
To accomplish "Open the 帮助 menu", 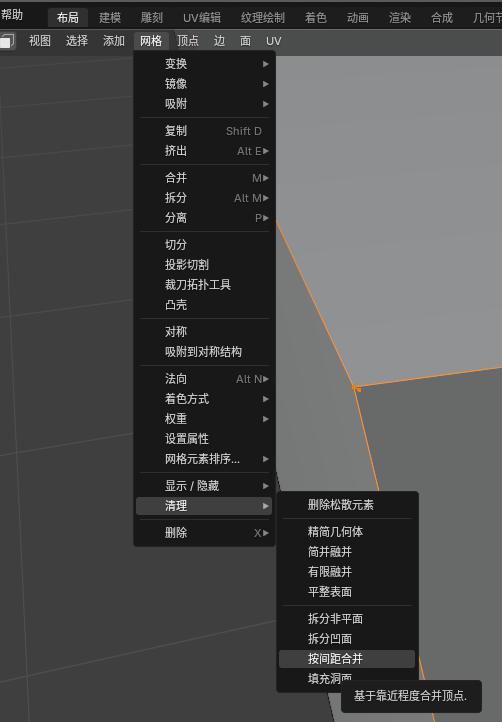I will click(x=12, y=15).
